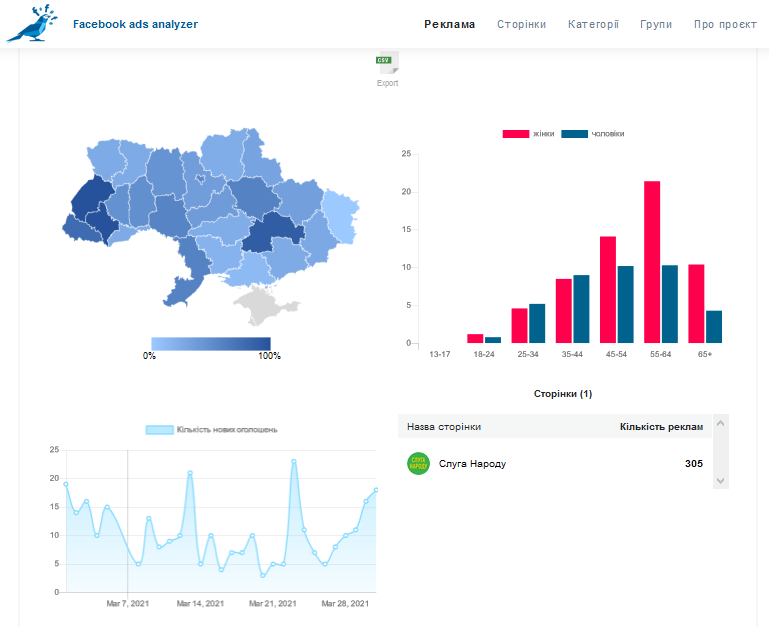Click the Слуга Народу page avatar icon

(418, 464)
